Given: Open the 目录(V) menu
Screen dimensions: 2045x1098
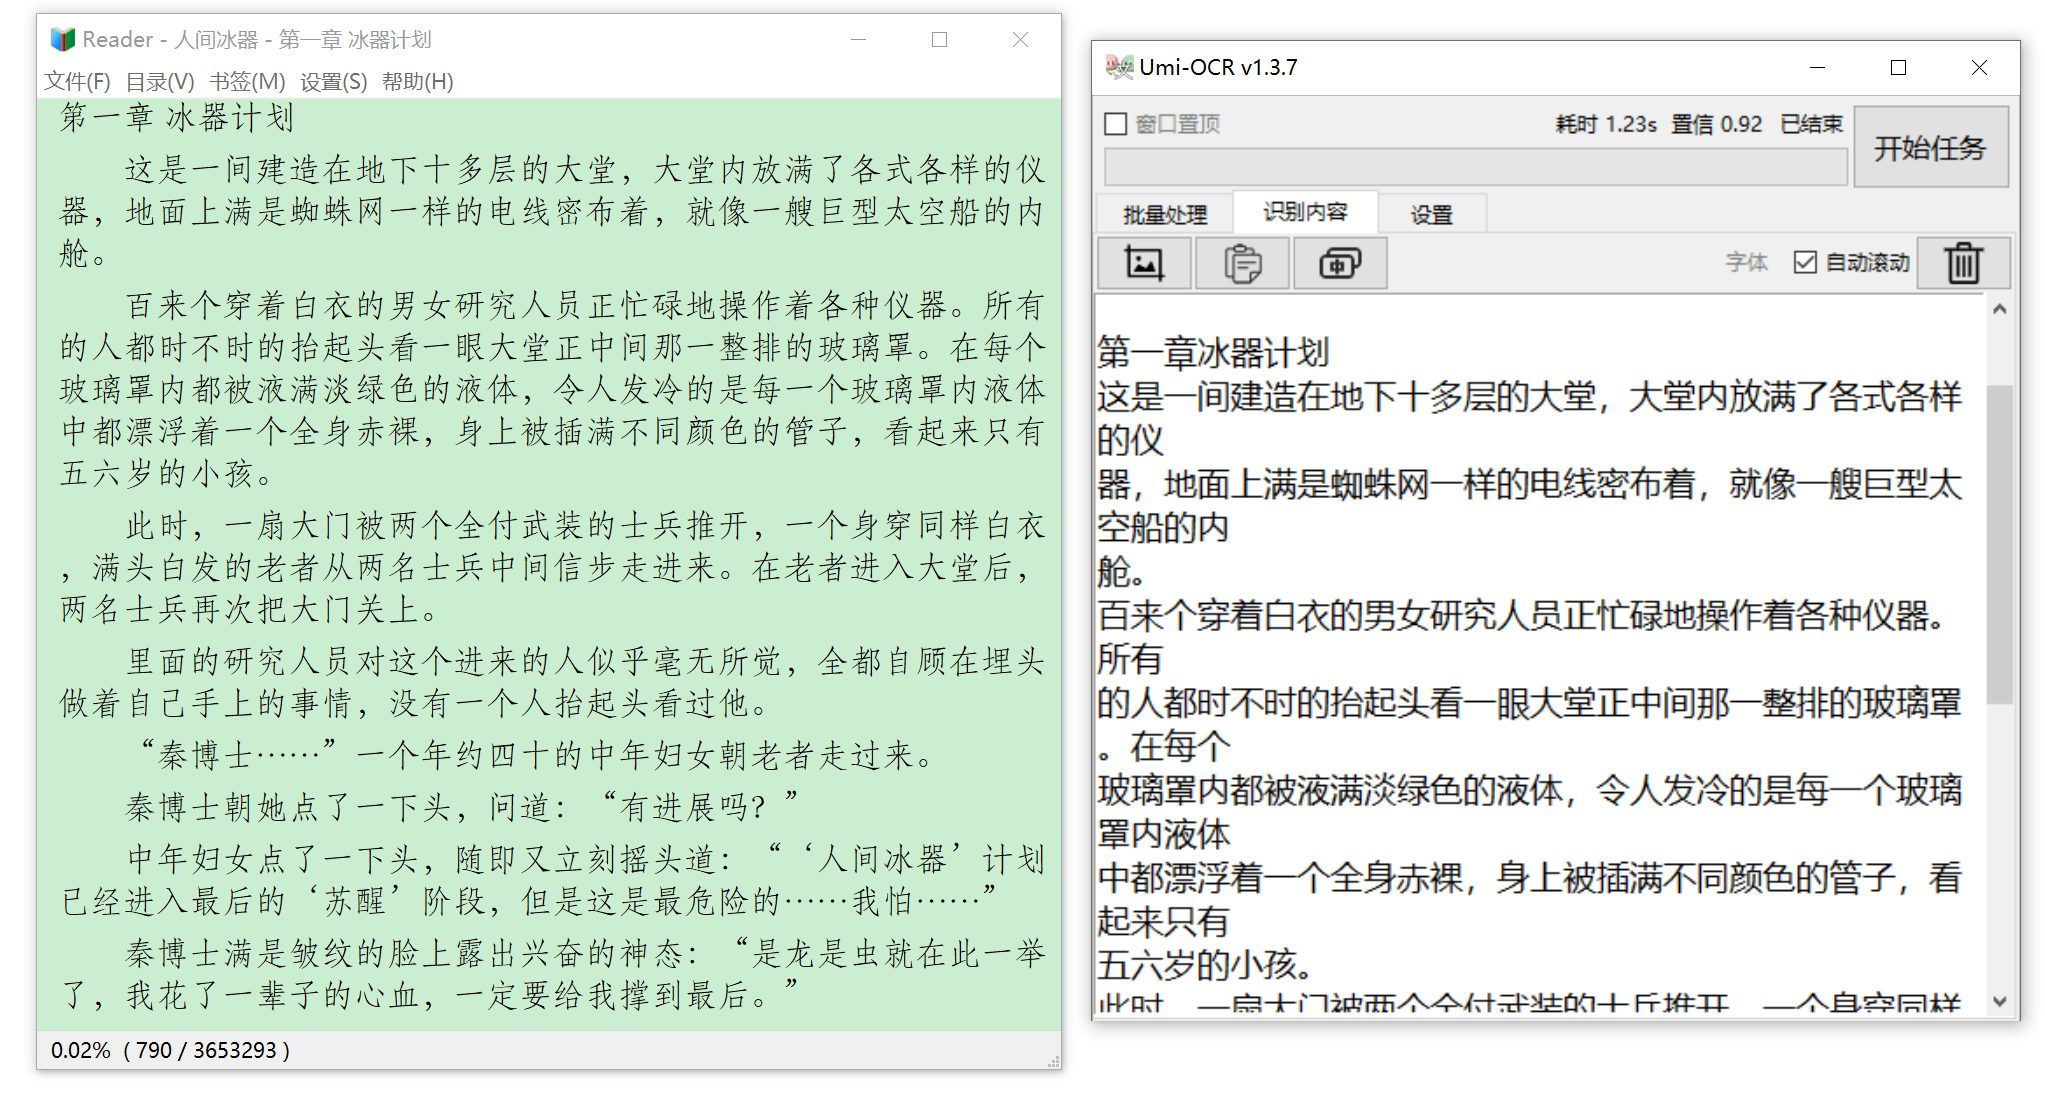Looking at the screenshot, I should (x=160, y=82).
